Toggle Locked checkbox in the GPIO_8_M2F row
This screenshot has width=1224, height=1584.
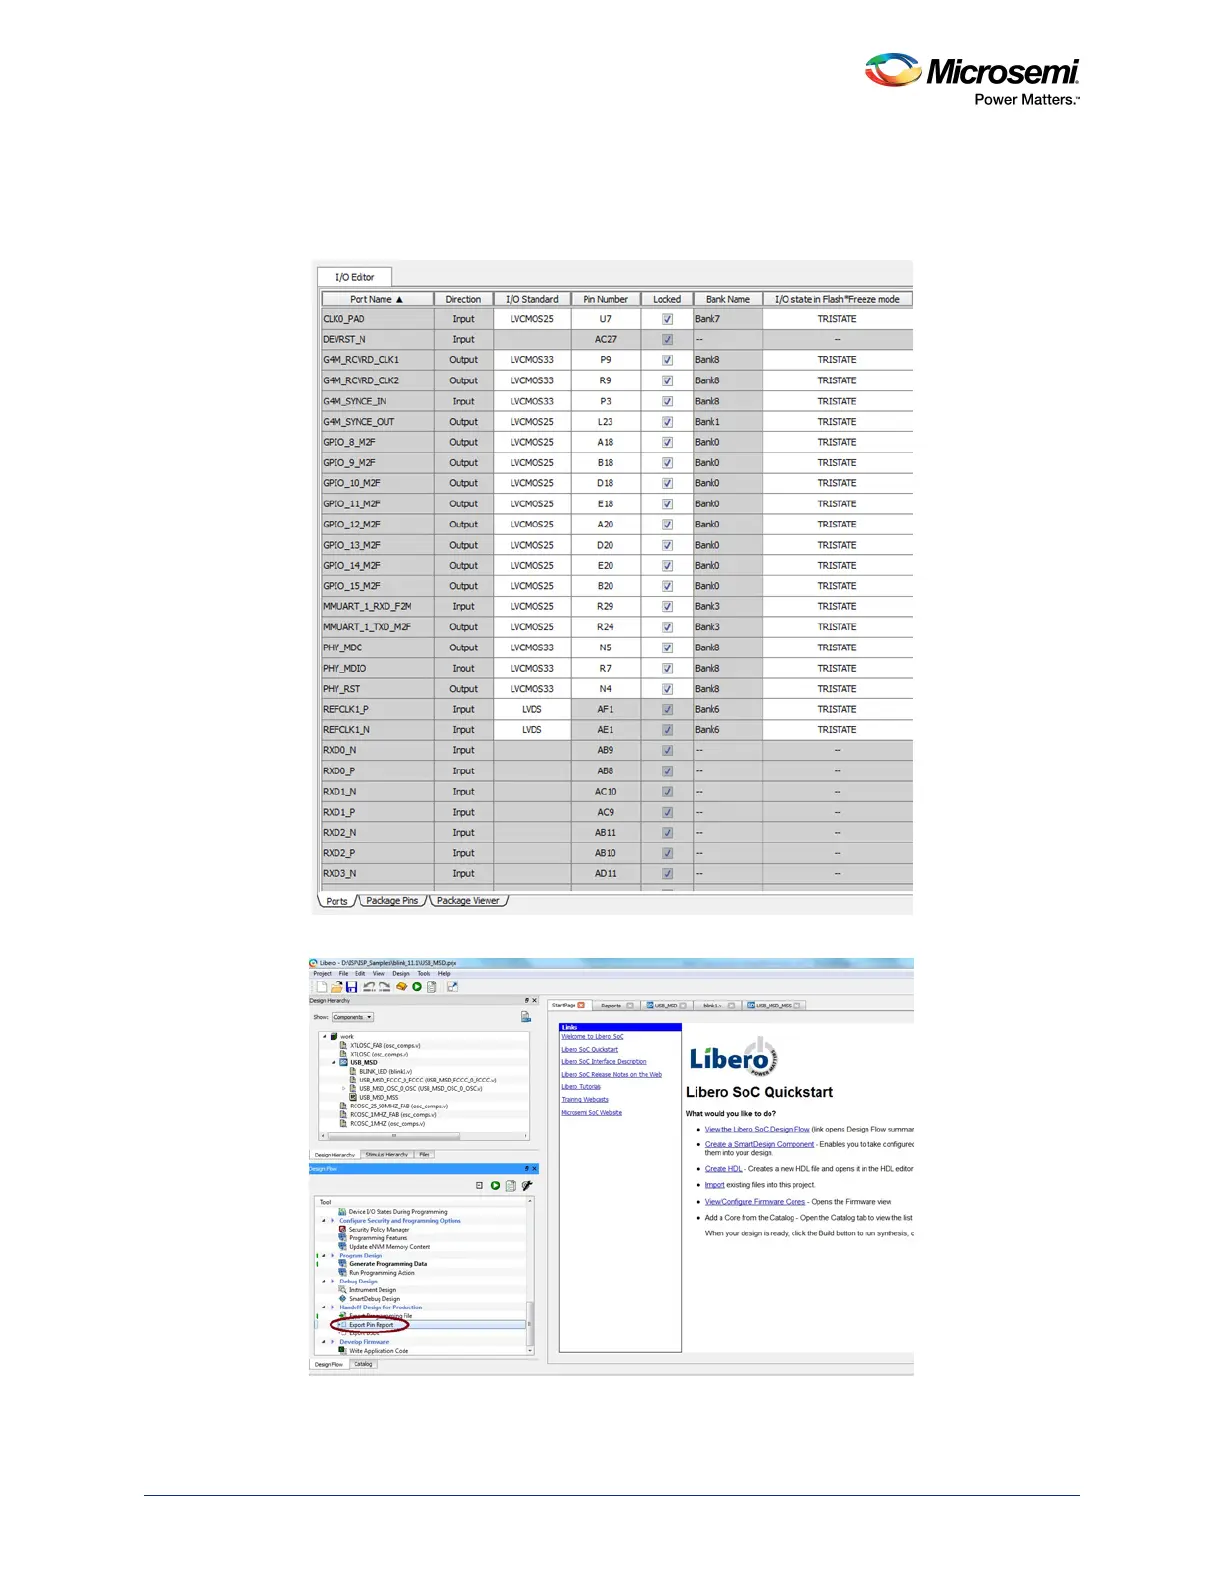667,443
